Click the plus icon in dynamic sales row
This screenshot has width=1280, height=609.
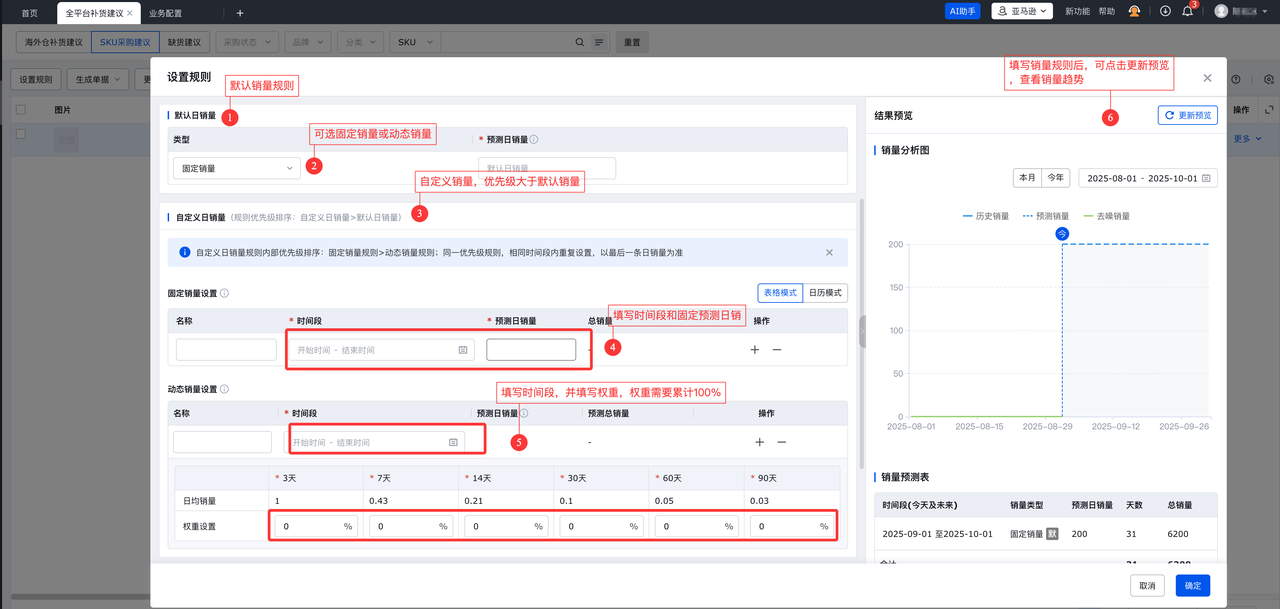click(759, 442)
